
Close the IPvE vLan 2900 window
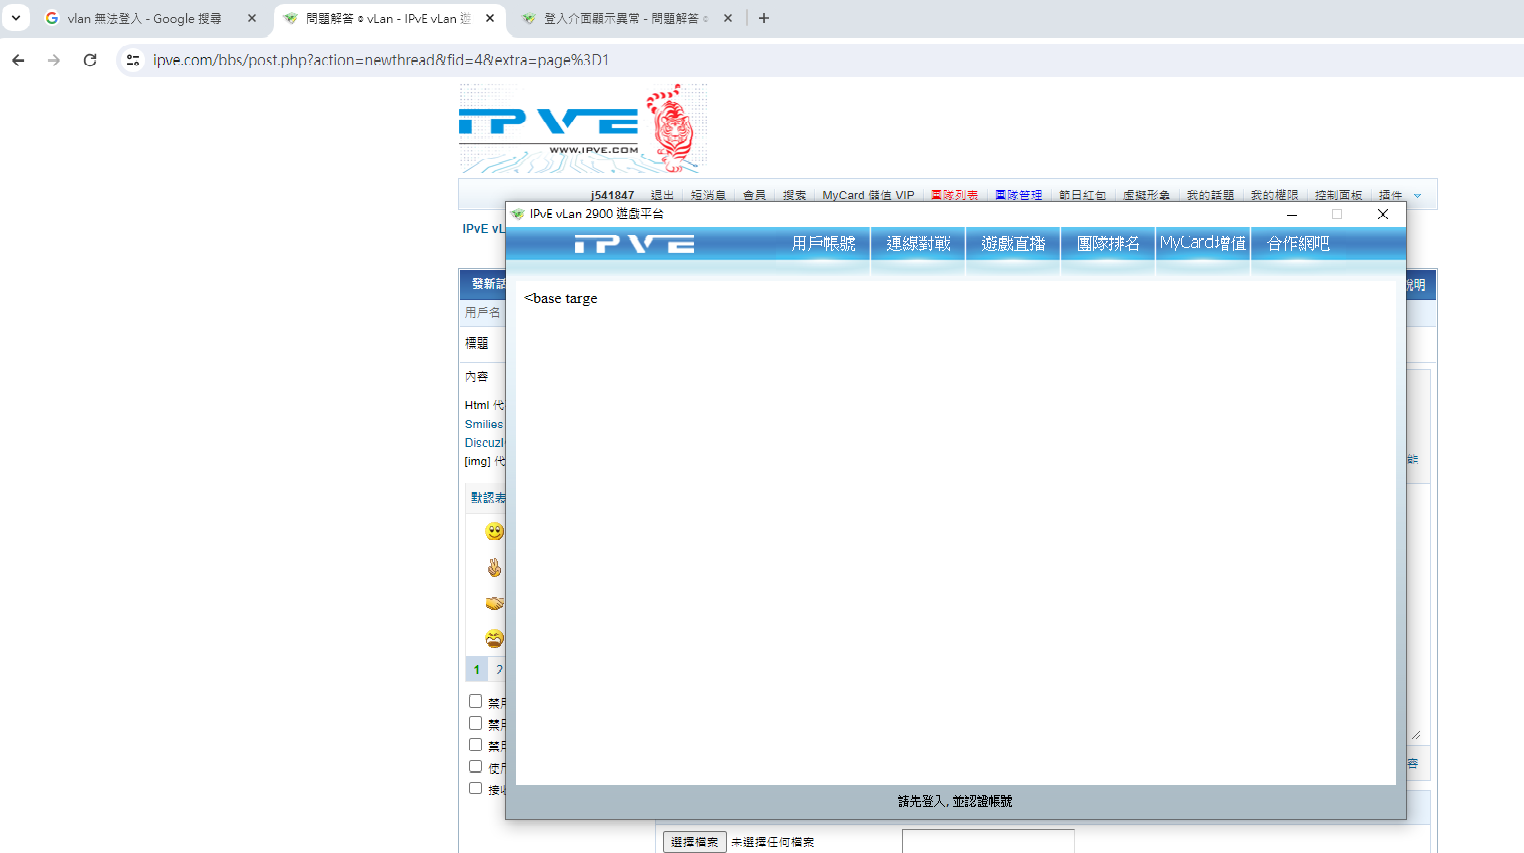click(1383, 214)
